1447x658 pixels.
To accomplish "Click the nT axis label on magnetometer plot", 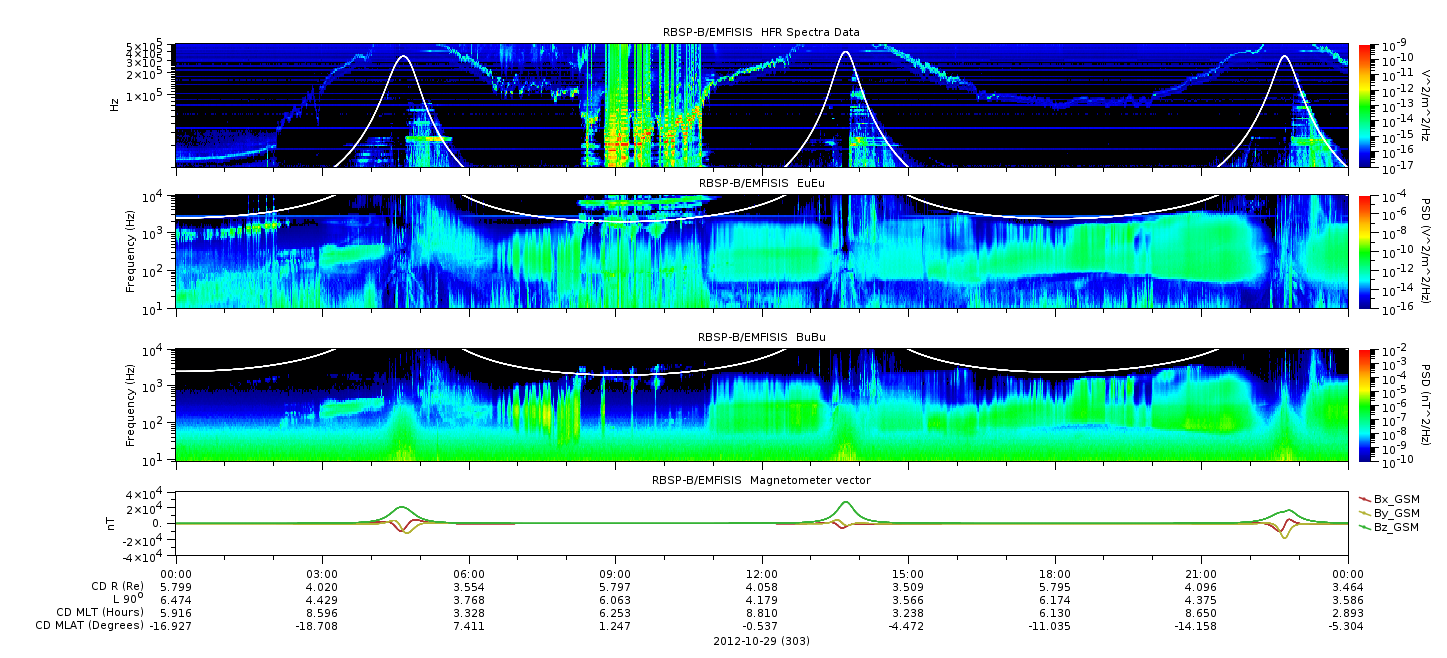I will click(114, 523).
